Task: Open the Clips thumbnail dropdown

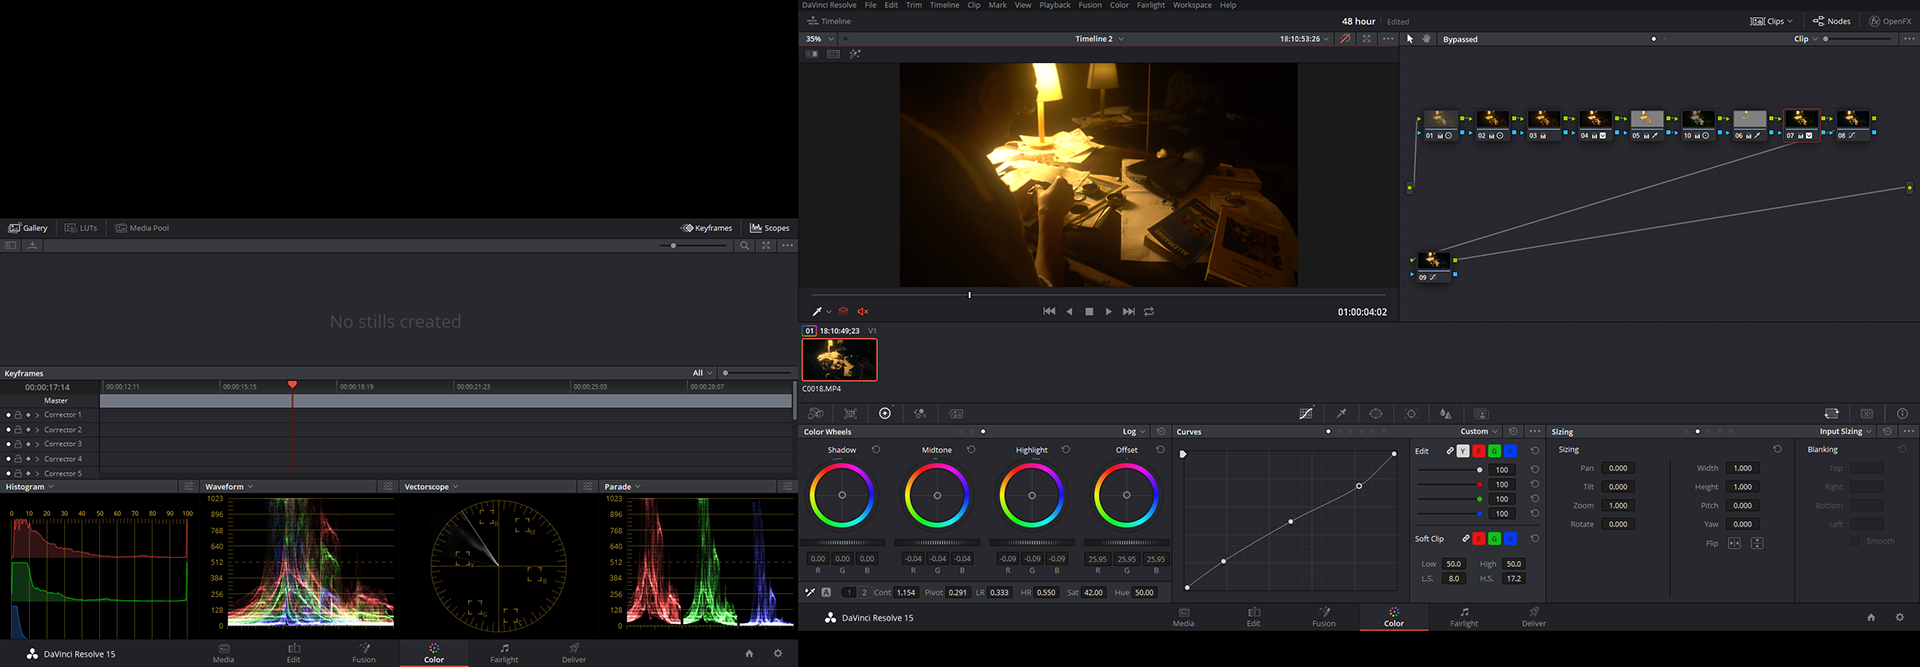Action: (x=1772, y=21)
